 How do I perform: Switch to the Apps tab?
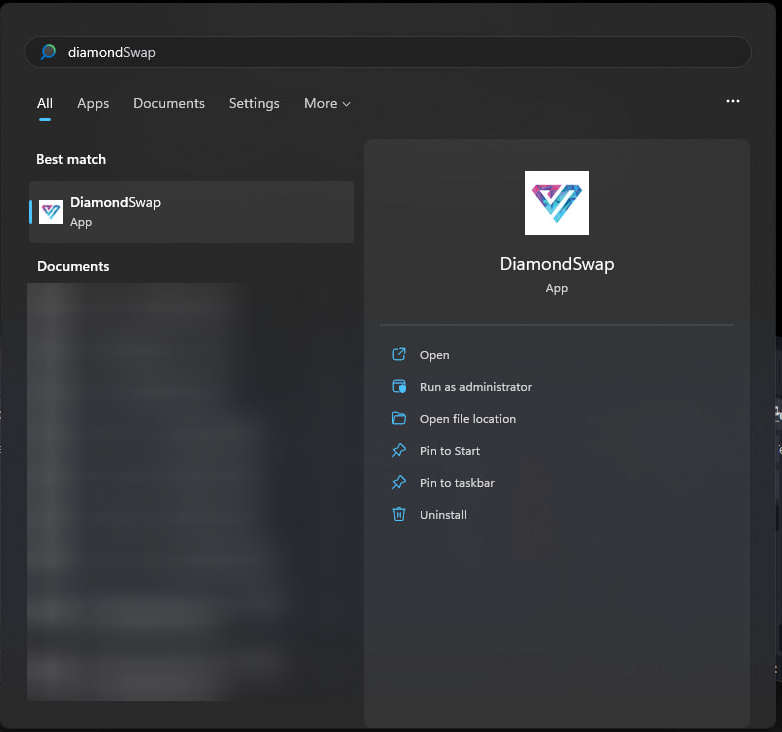point(93,103)
